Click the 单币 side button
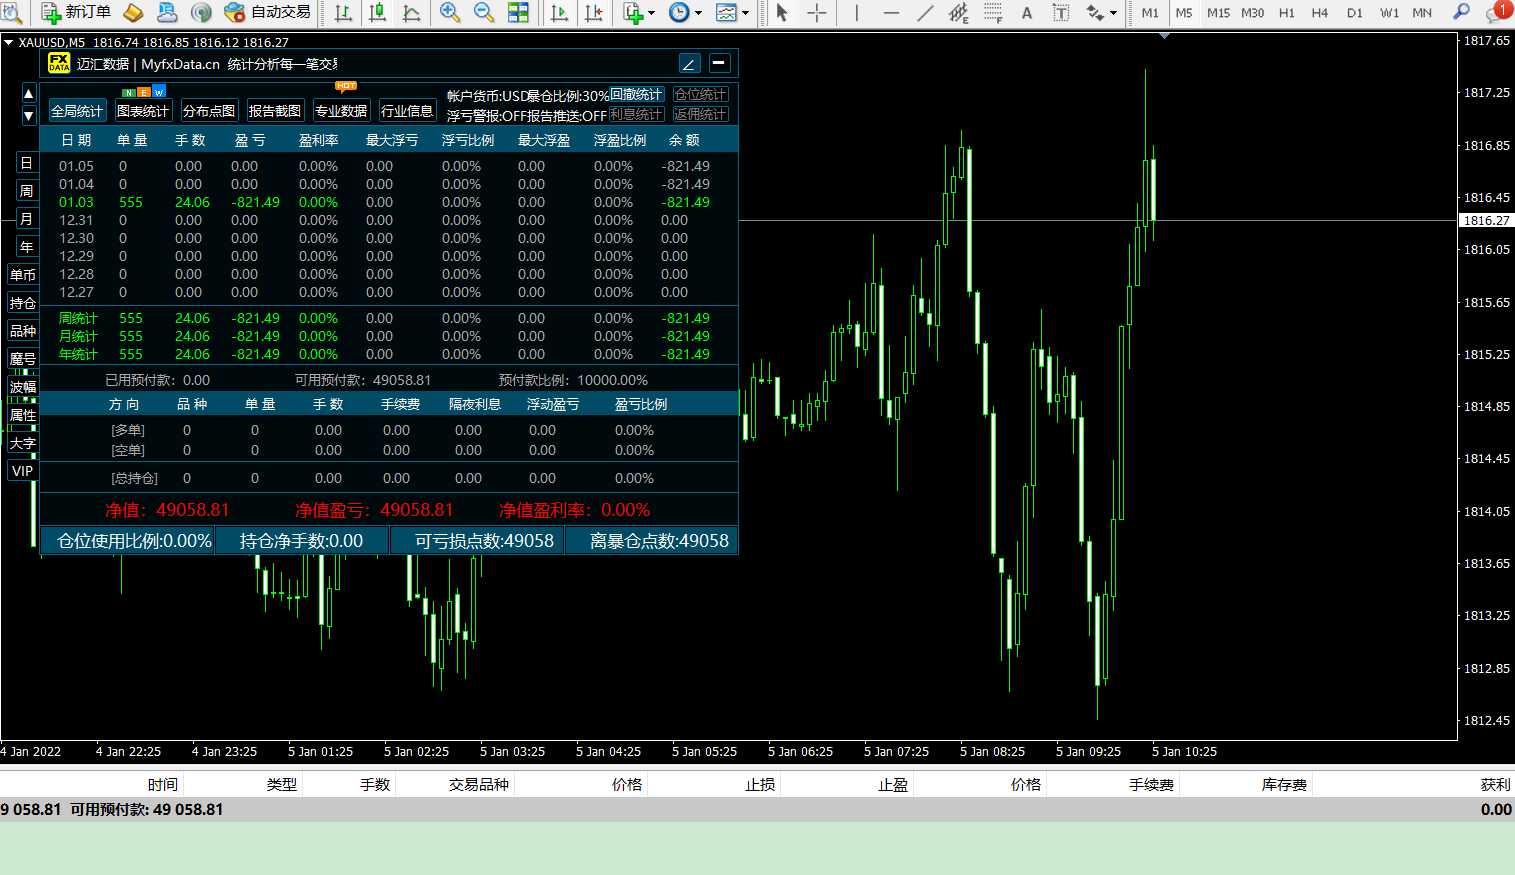This screenshot has height=875, width=1515. (23, 275)
